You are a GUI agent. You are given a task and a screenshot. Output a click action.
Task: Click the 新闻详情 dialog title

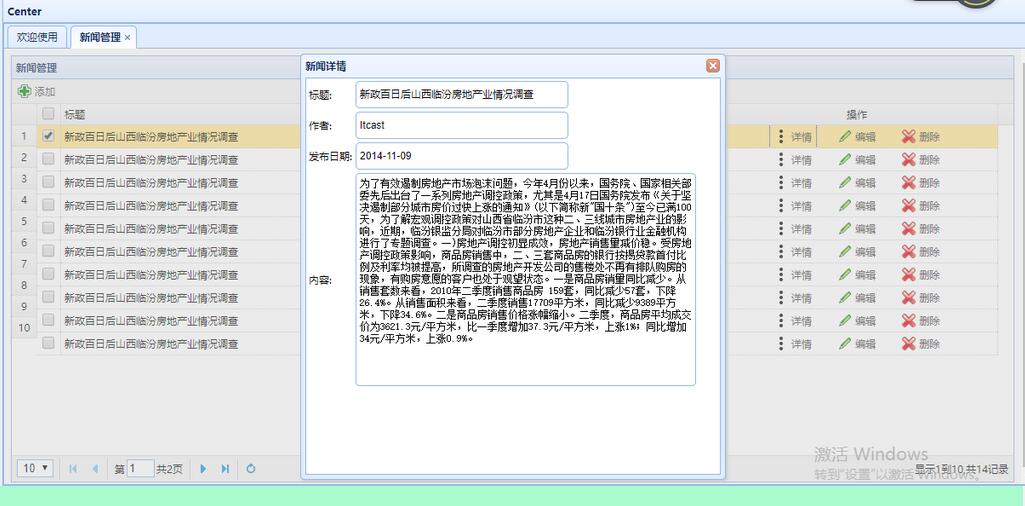tap(326, 66)
